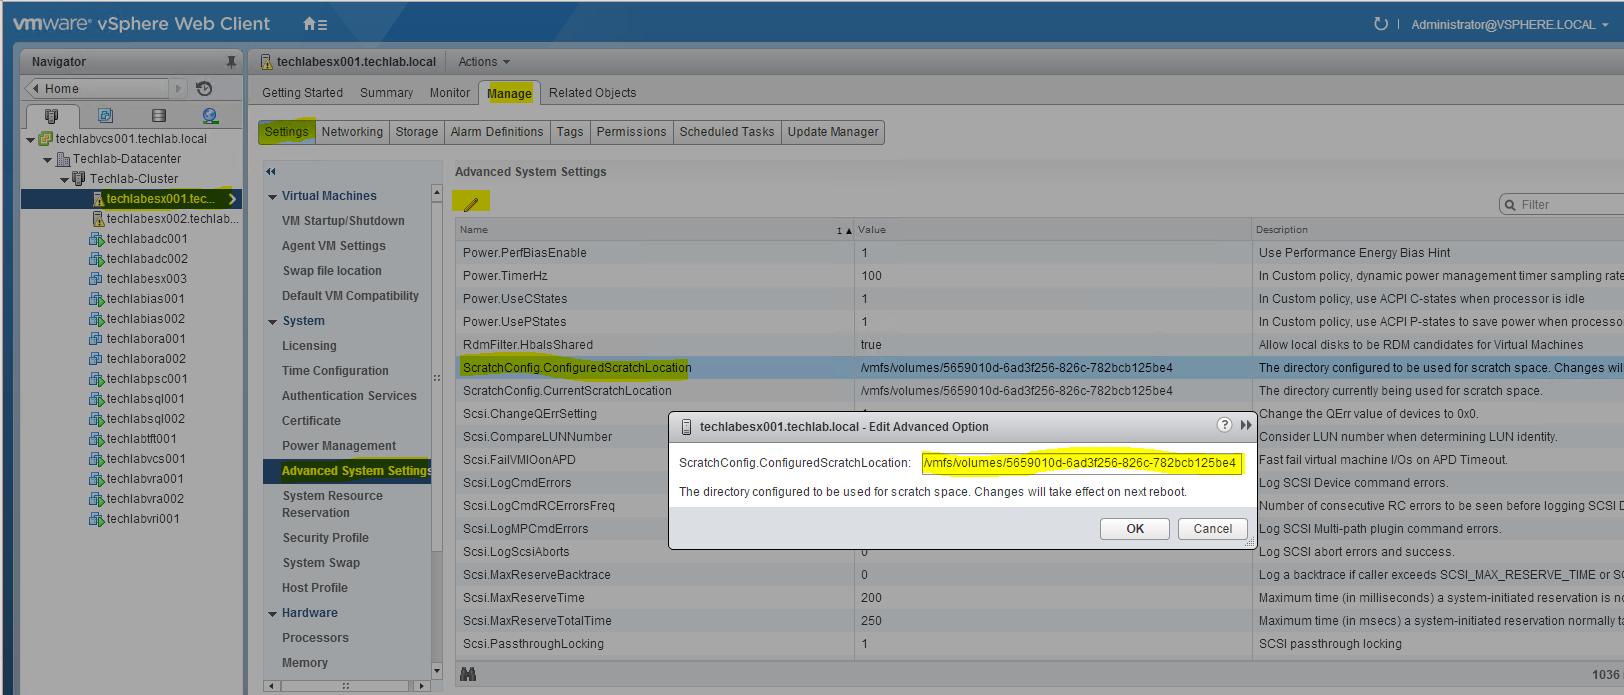This screenshot has width=1624, height=695.
Task: Open the Networking sub-tab
Action: 352,132
